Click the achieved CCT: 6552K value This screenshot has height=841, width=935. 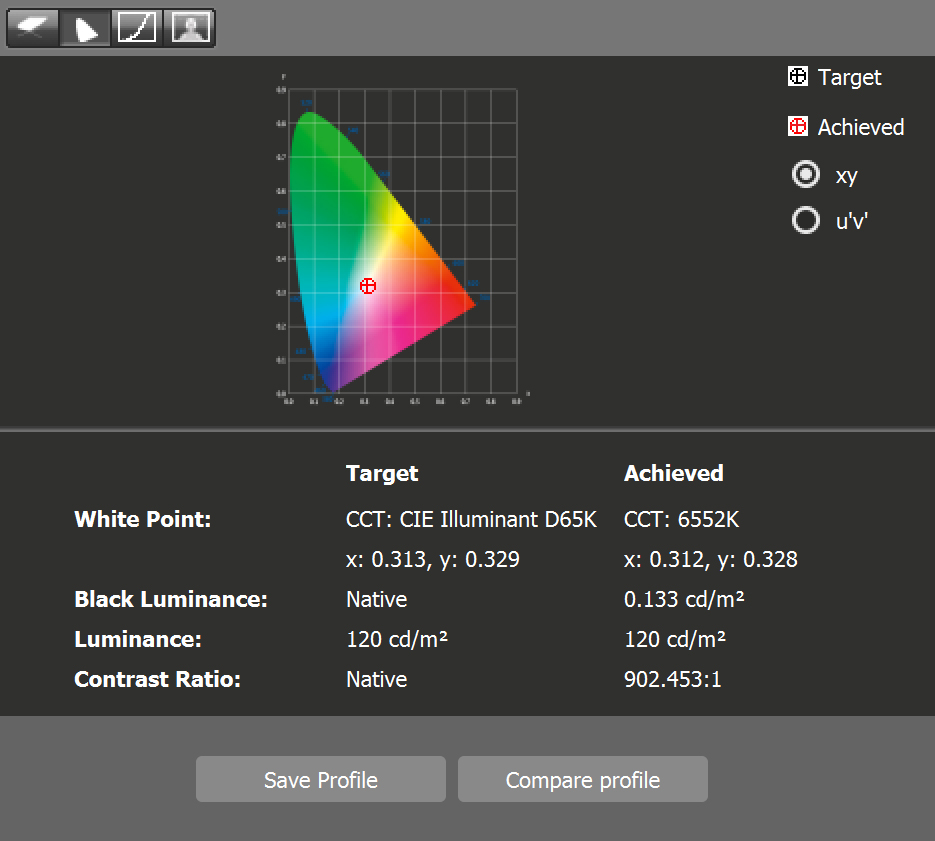[x=681, y=520]
